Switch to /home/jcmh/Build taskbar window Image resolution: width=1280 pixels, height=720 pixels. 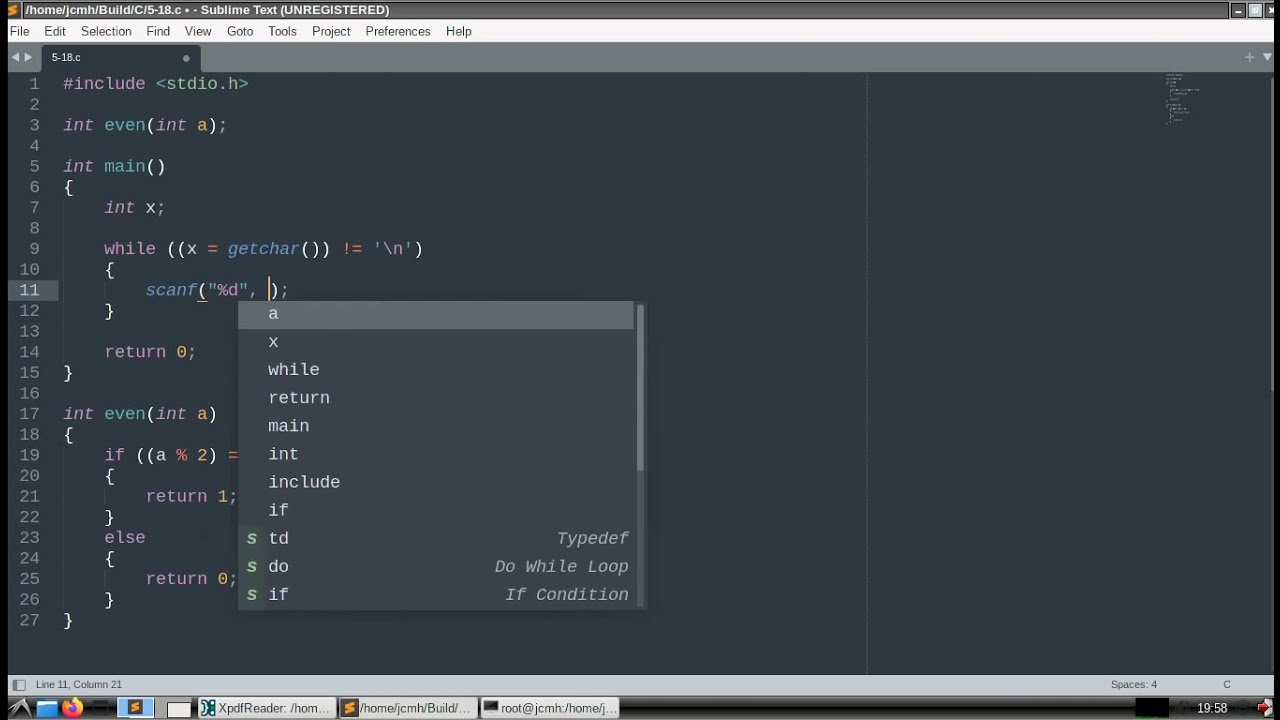tap(406, 708)
